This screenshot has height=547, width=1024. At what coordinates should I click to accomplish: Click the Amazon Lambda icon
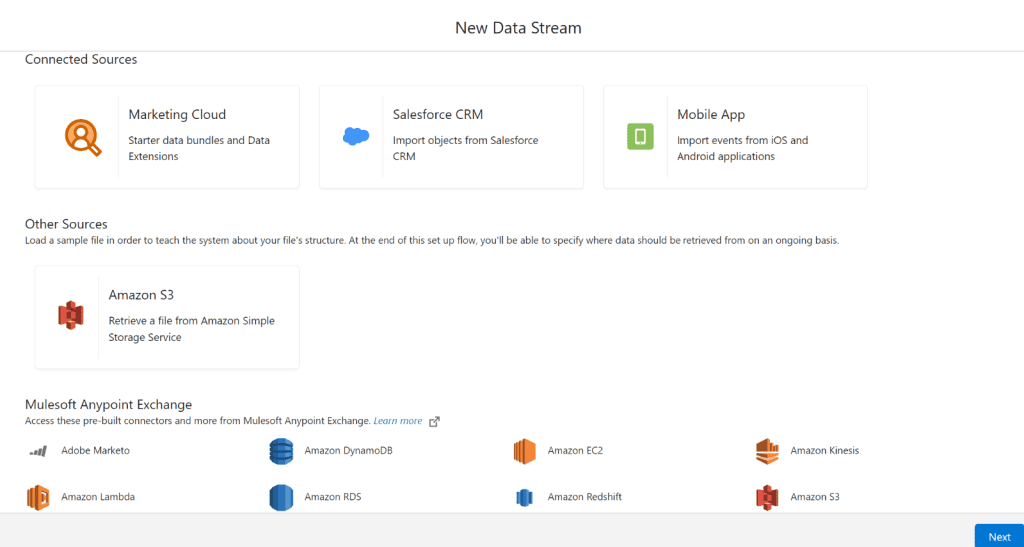[39, 497]
